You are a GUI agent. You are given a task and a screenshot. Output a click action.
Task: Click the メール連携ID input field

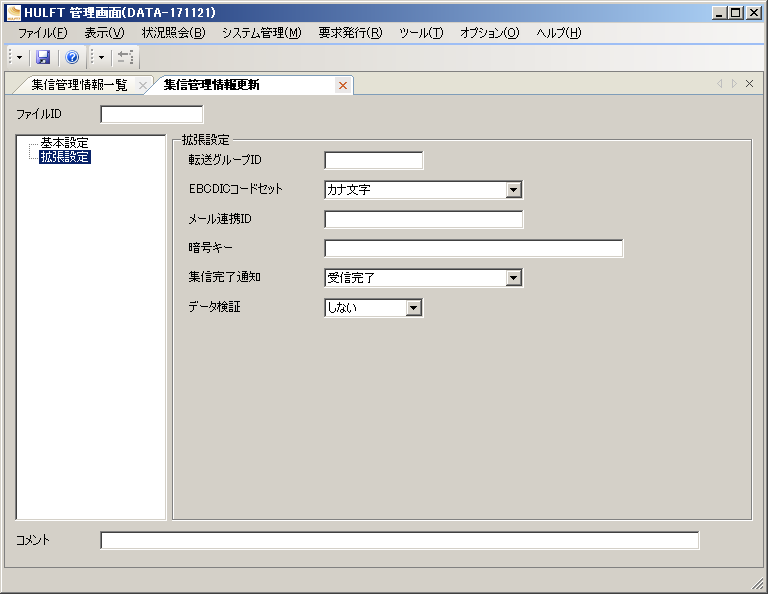424,219
